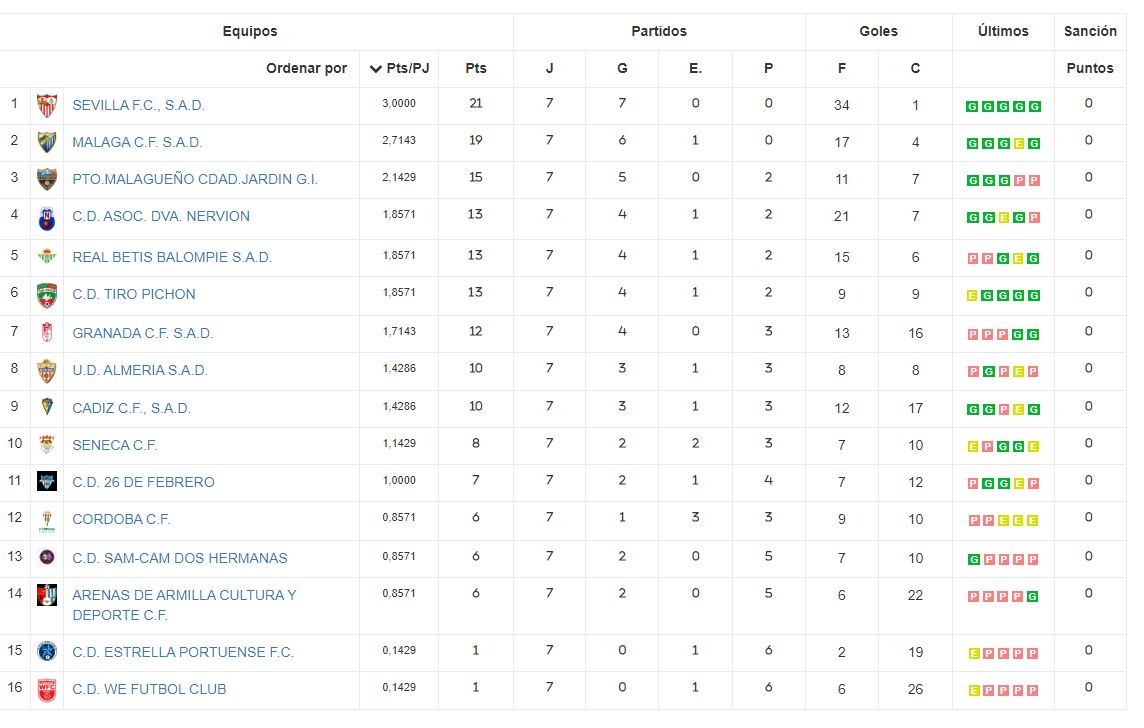Sort by G wins column header

[x=622, y=69]
